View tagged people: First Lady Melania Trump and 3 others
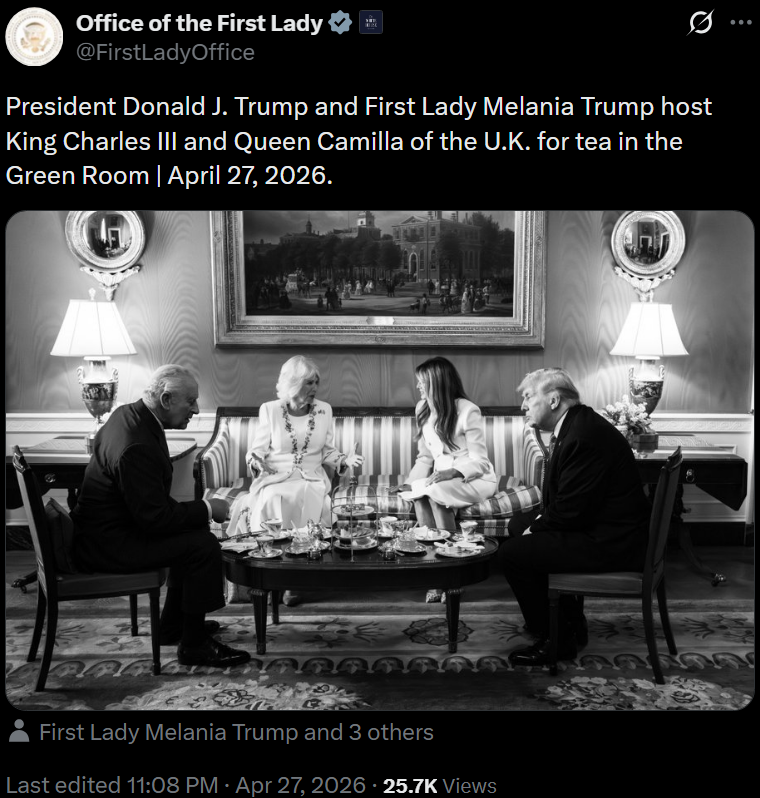The image size is (760, 798). coord(236,733)
